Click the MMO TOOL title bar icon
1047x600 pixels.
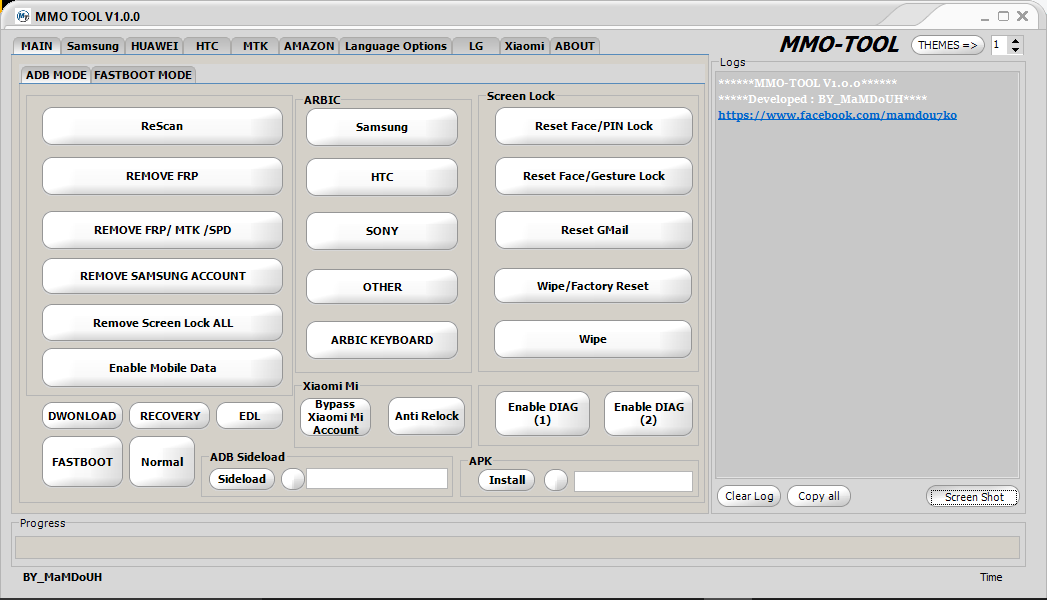pyautogui.click(x=23, y=16)
